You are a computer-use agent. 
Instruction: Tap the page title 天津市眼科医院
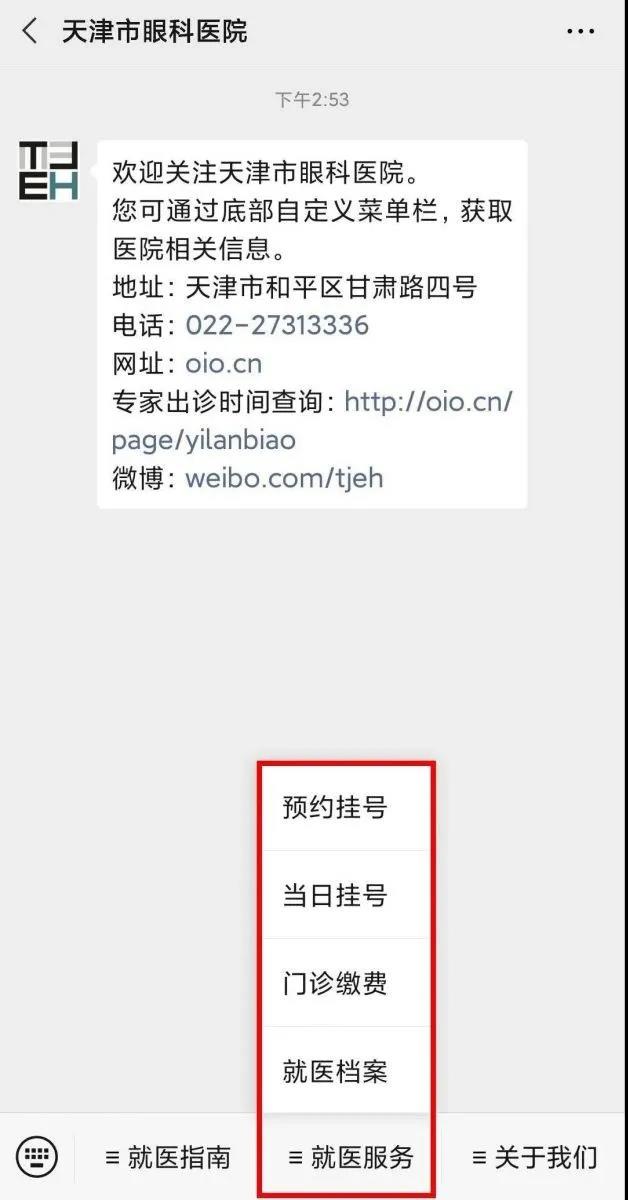click(x=154, y=32)
